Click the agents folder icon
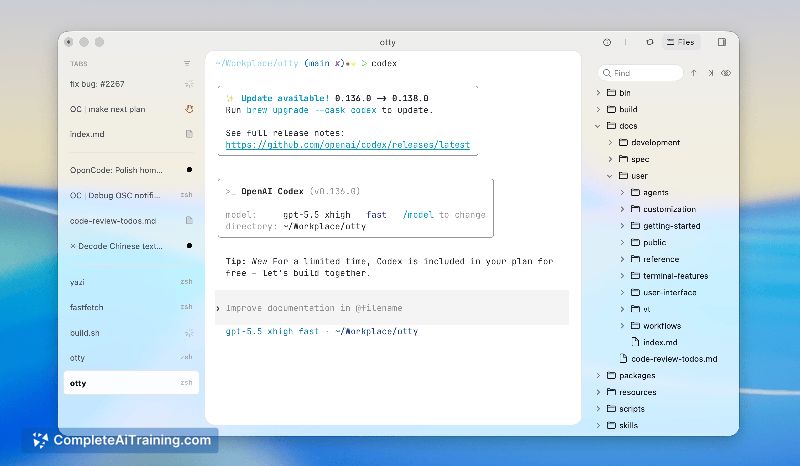This screenshot has height=466, width=800. click(635, 192)
